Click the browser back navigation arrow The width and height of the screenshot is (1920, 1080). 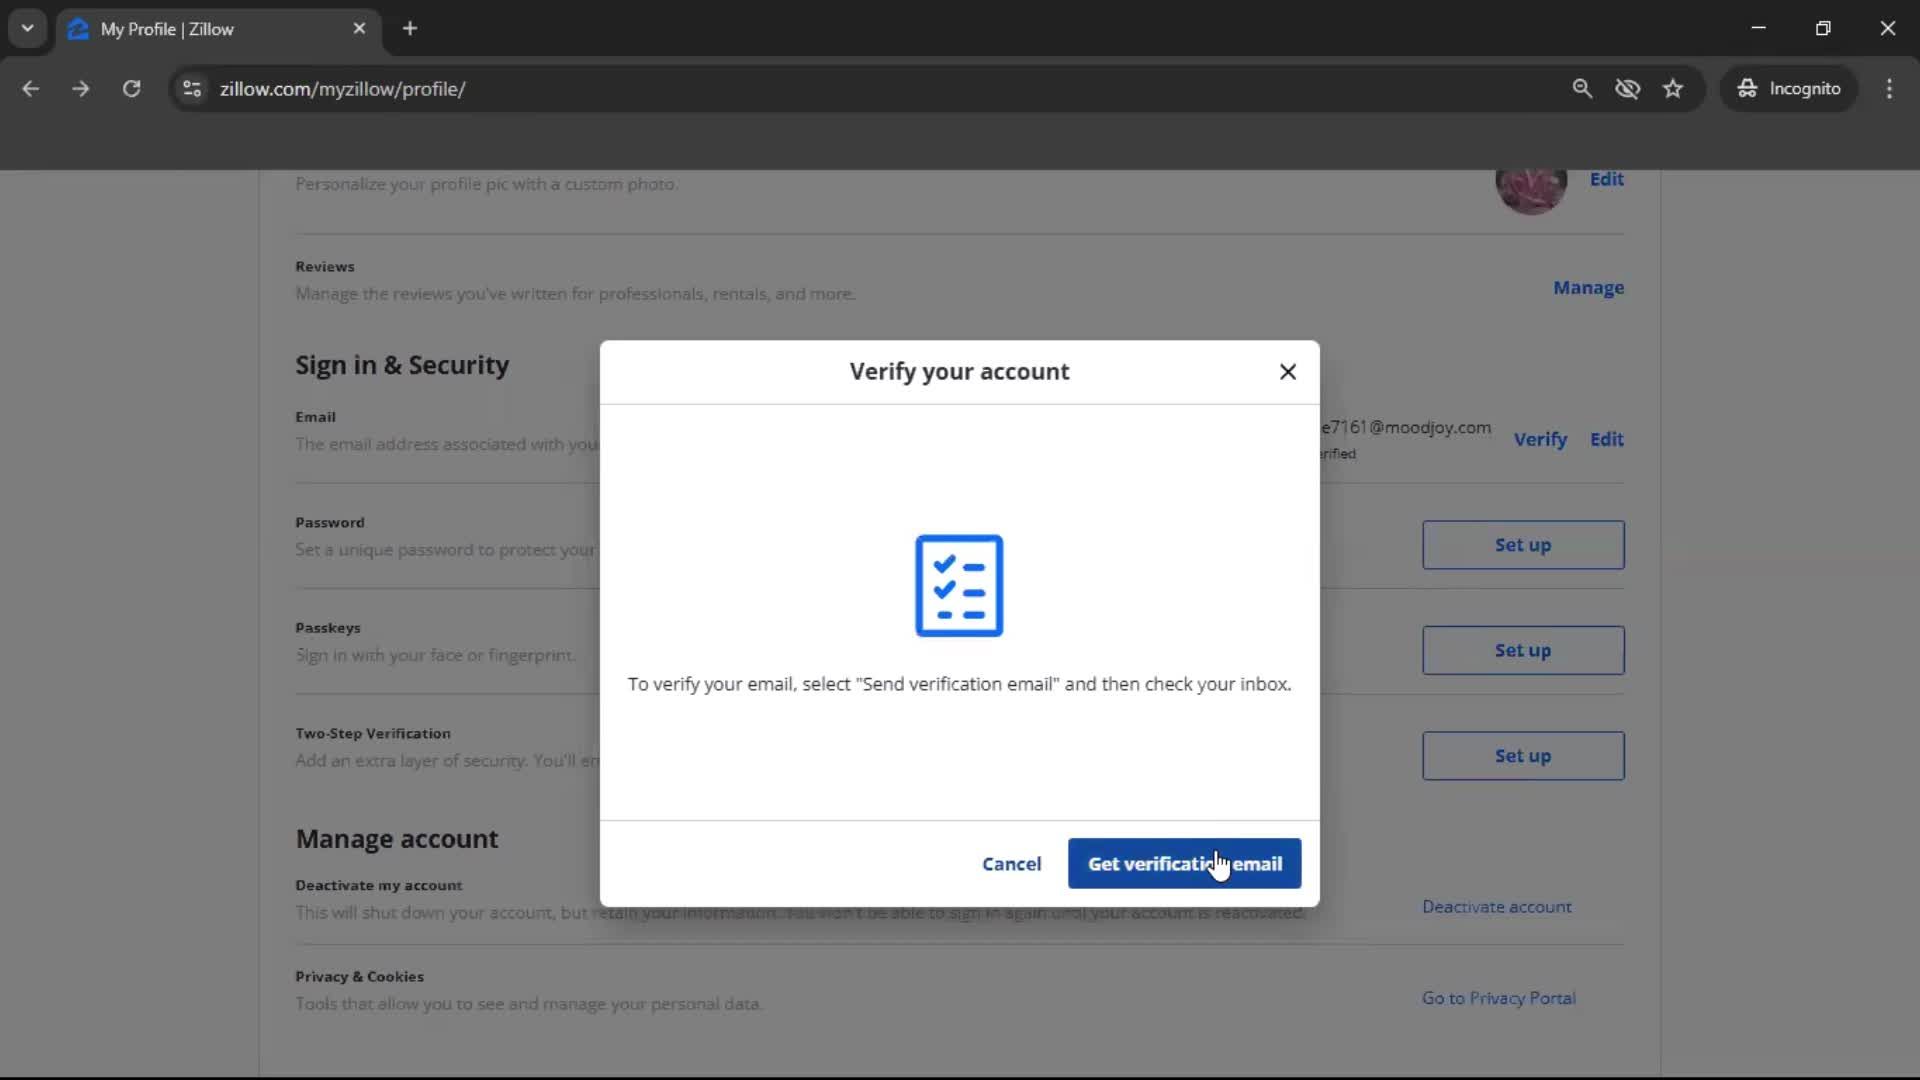(31, 88)
